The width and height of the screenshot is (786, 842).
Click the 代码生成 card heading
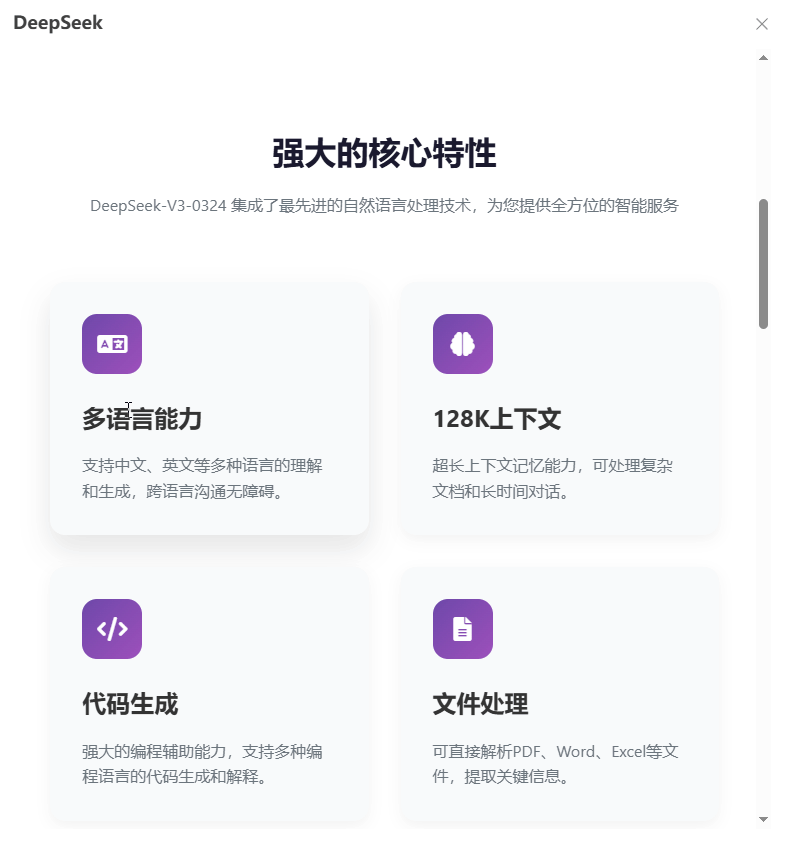click(130, 703)
